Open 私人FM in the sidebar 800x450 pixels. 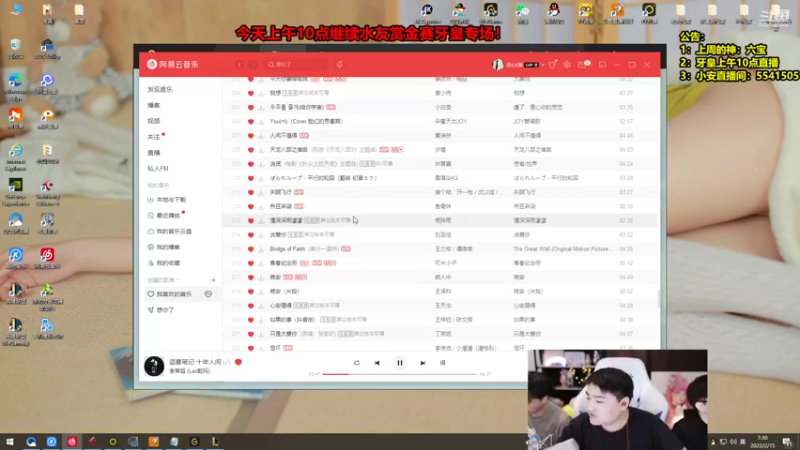(158, 168)
